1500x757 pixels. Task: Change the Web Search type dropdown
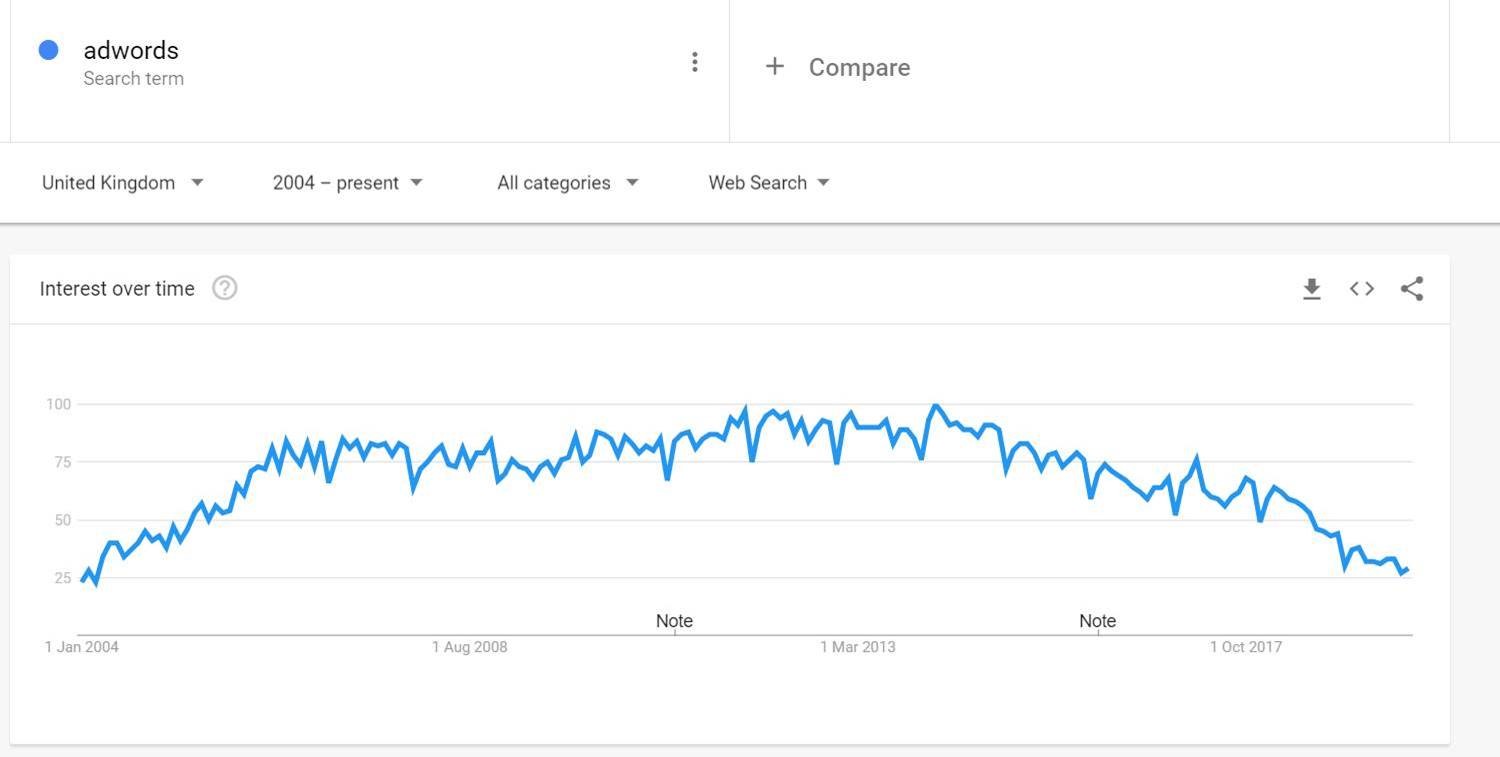point(769,183)
